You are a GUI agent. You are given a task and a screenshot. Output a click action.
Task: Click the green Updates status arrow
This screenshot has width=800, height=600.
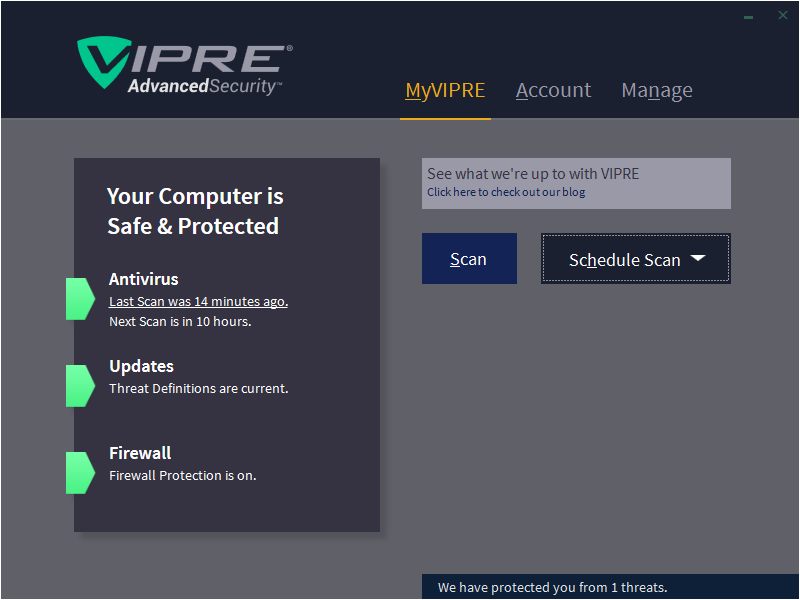click(x=80, y=386)
